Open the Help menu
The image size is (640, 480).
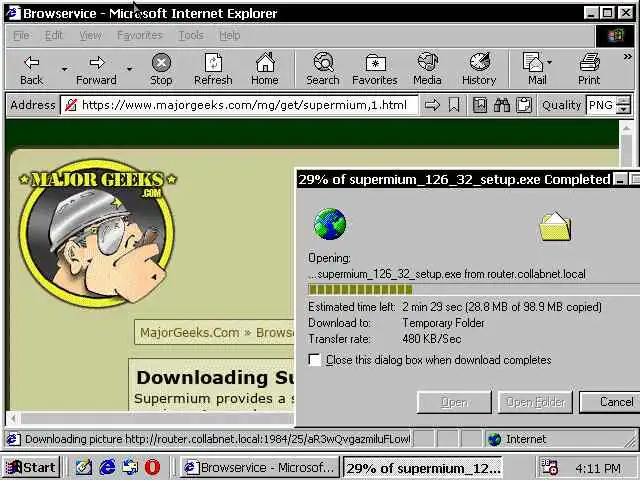(230, 36)
